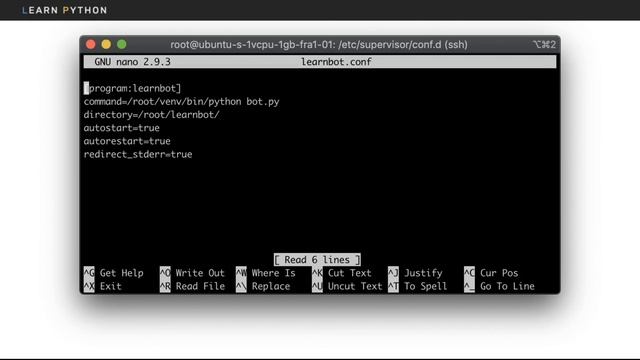Click the ^K Cut Text shortcut
Viewport: 640px width, 360px height.
pyautogui.click(x=342, y=273)
